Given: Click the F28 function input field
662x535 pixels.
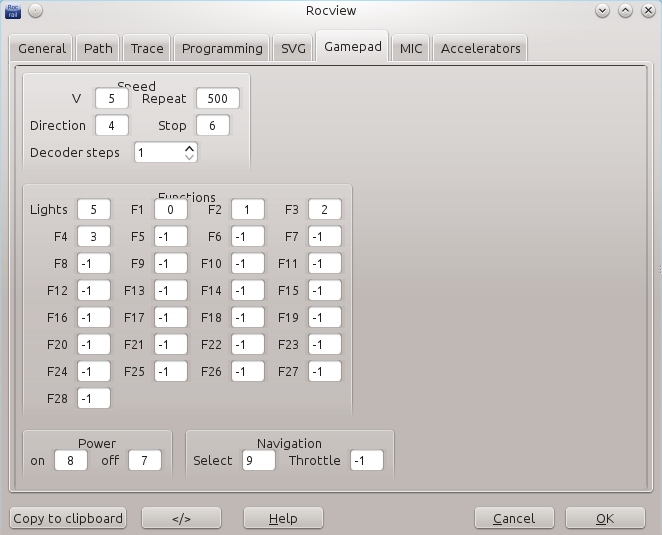Looking at the screenshot, I should tap(93, 399).
